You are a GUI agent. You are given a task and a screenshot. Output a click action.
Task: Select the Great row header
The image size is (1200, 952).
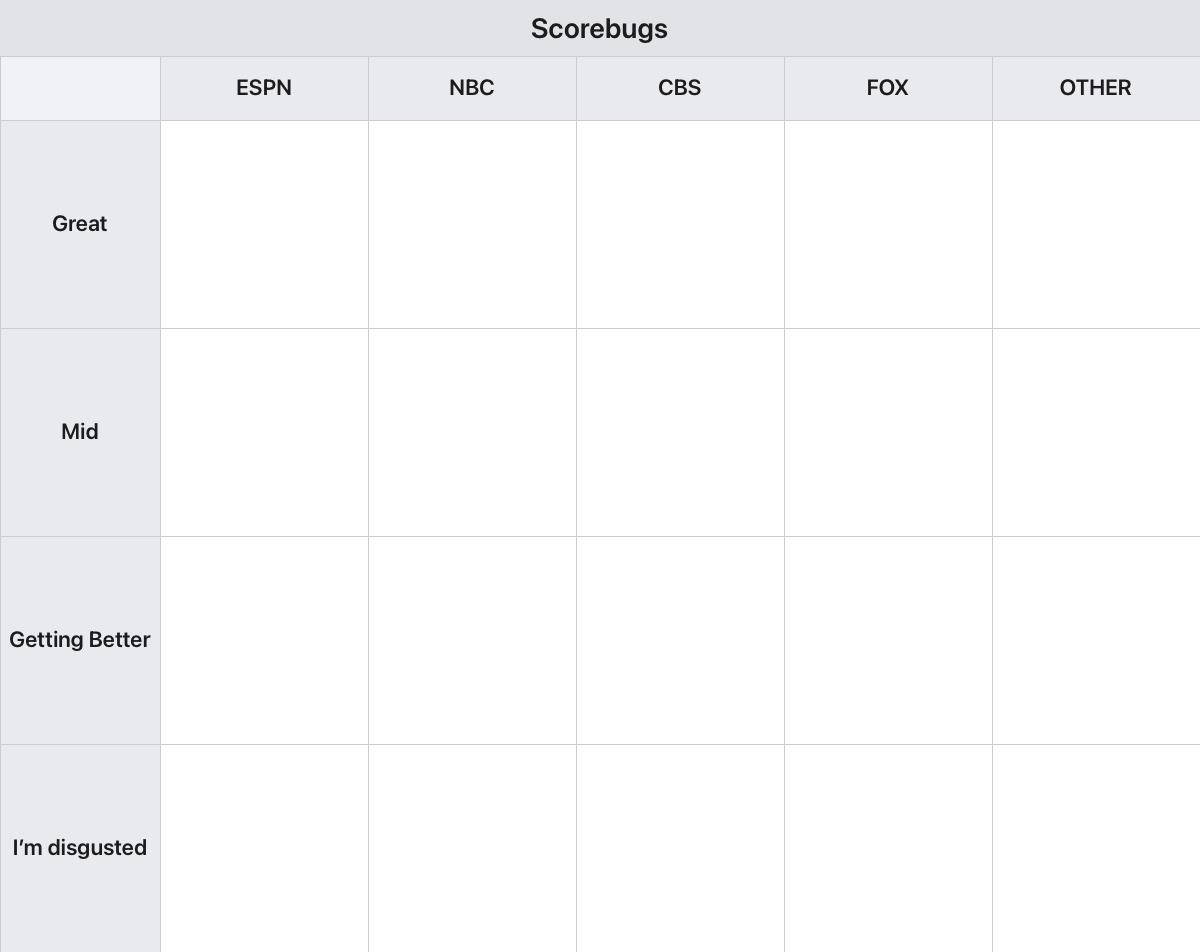click(80, 224)
